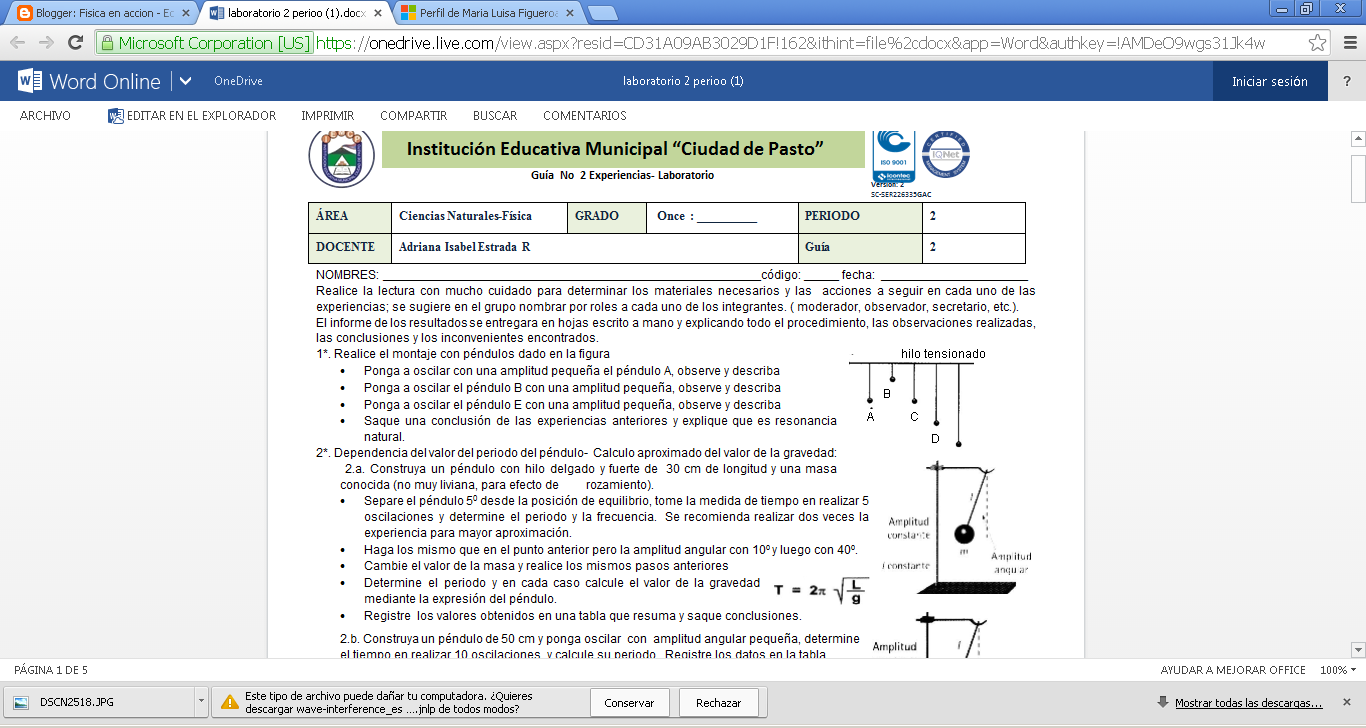The height and width of the screenshot is (728, 1366).
Task: Switch to the Blogger Fisica en accion tab
Action: [x=105, y=14]
